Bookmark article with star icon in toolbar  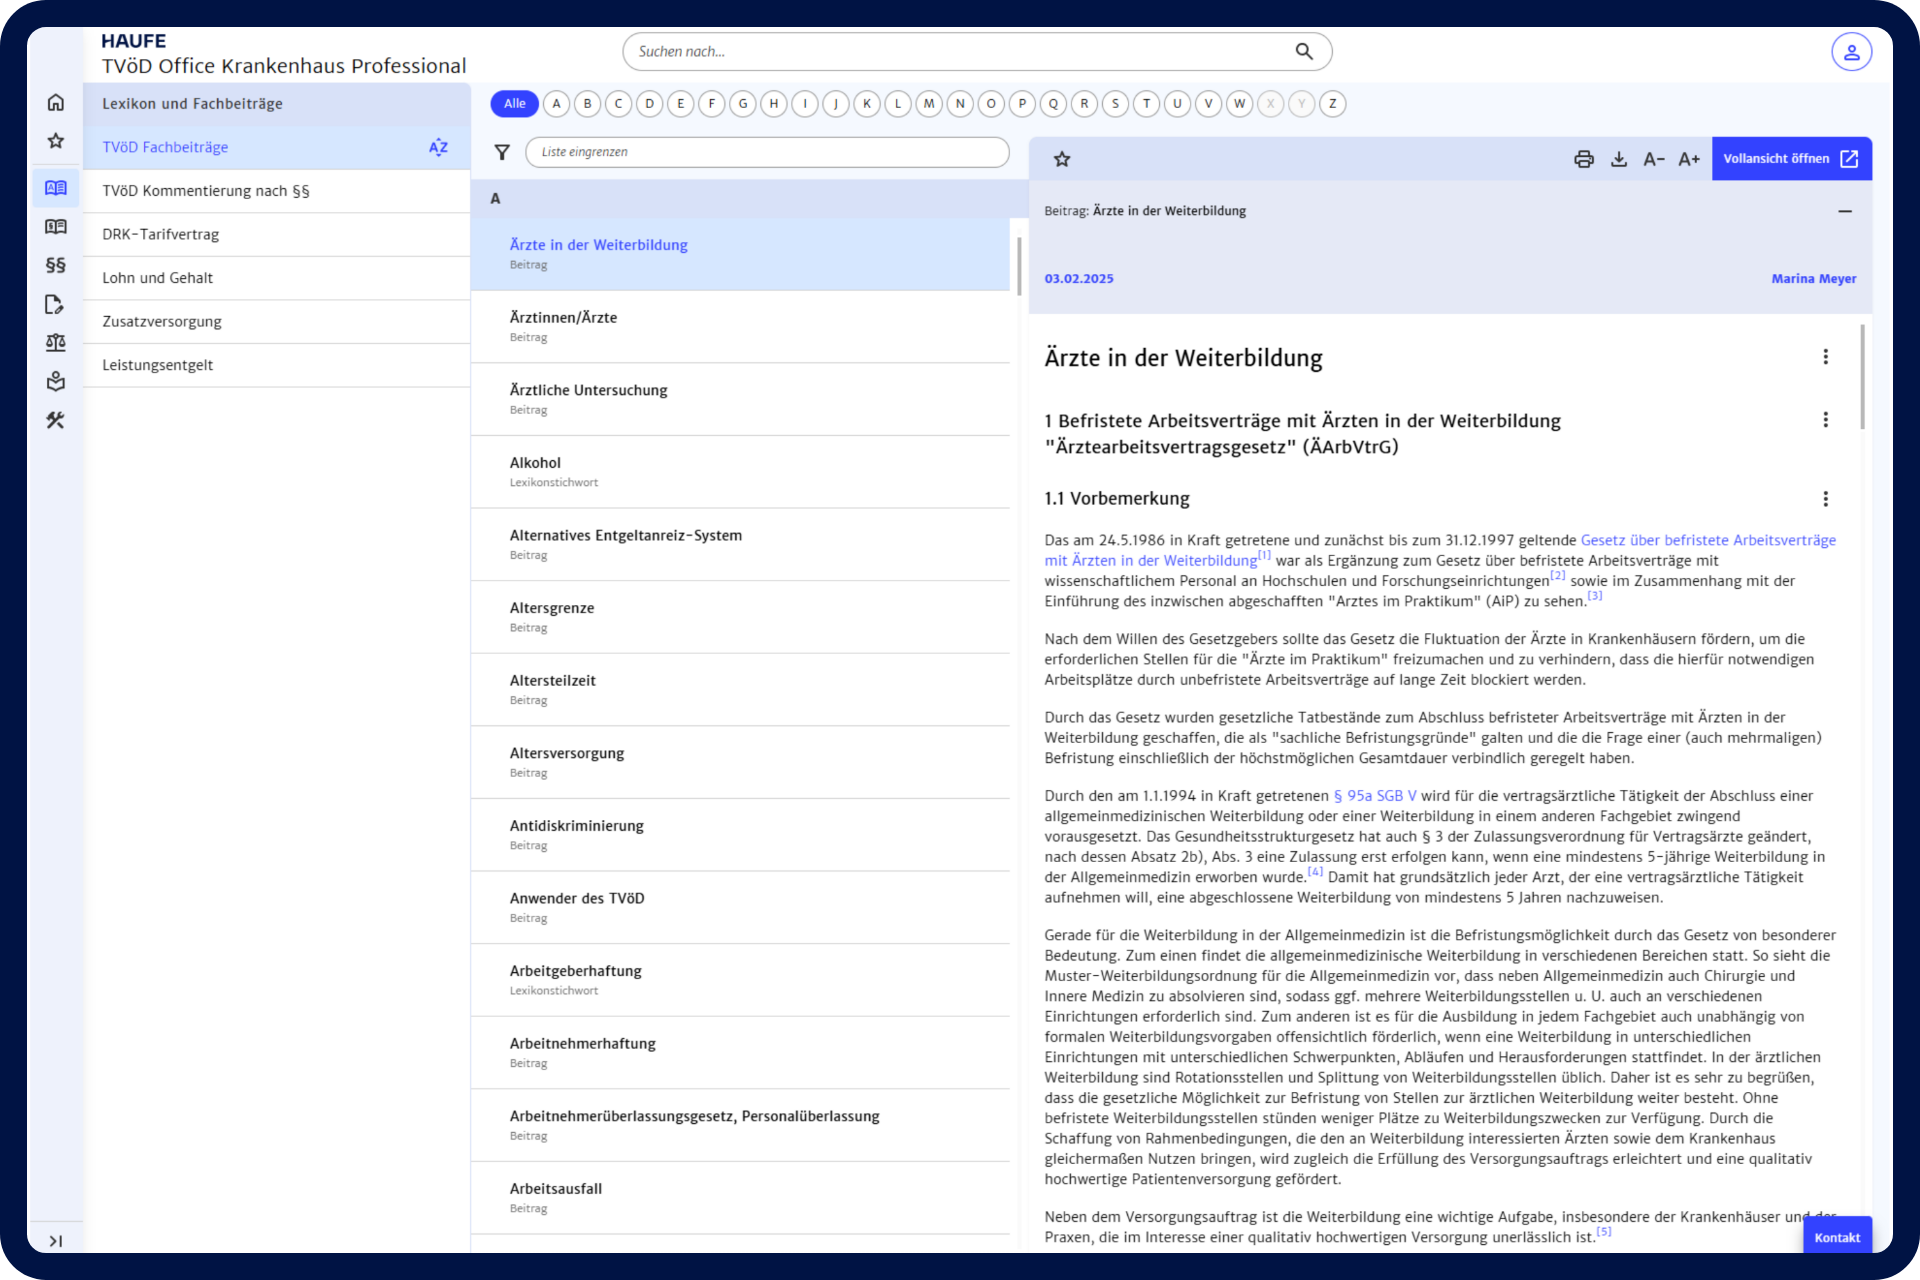pos(1062,159)
